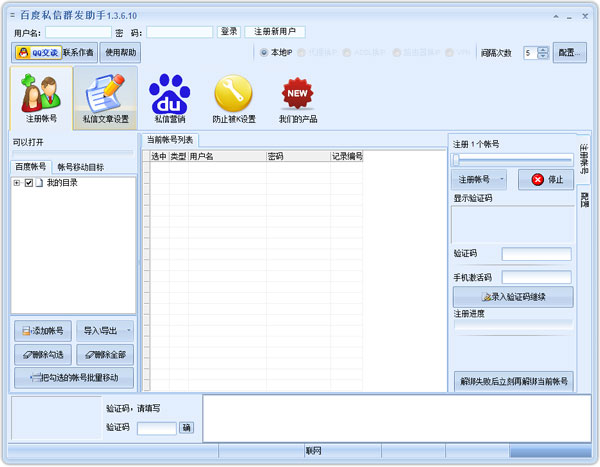Switch to the 百度帐号 tab

click(x=31, y=167)
